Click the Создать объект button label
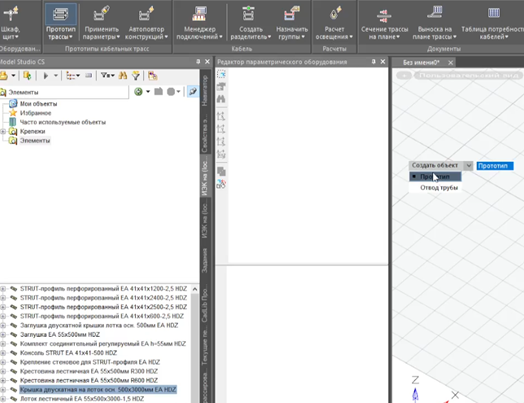Viewport: 524px width, 403px height. tap(435, 165)
